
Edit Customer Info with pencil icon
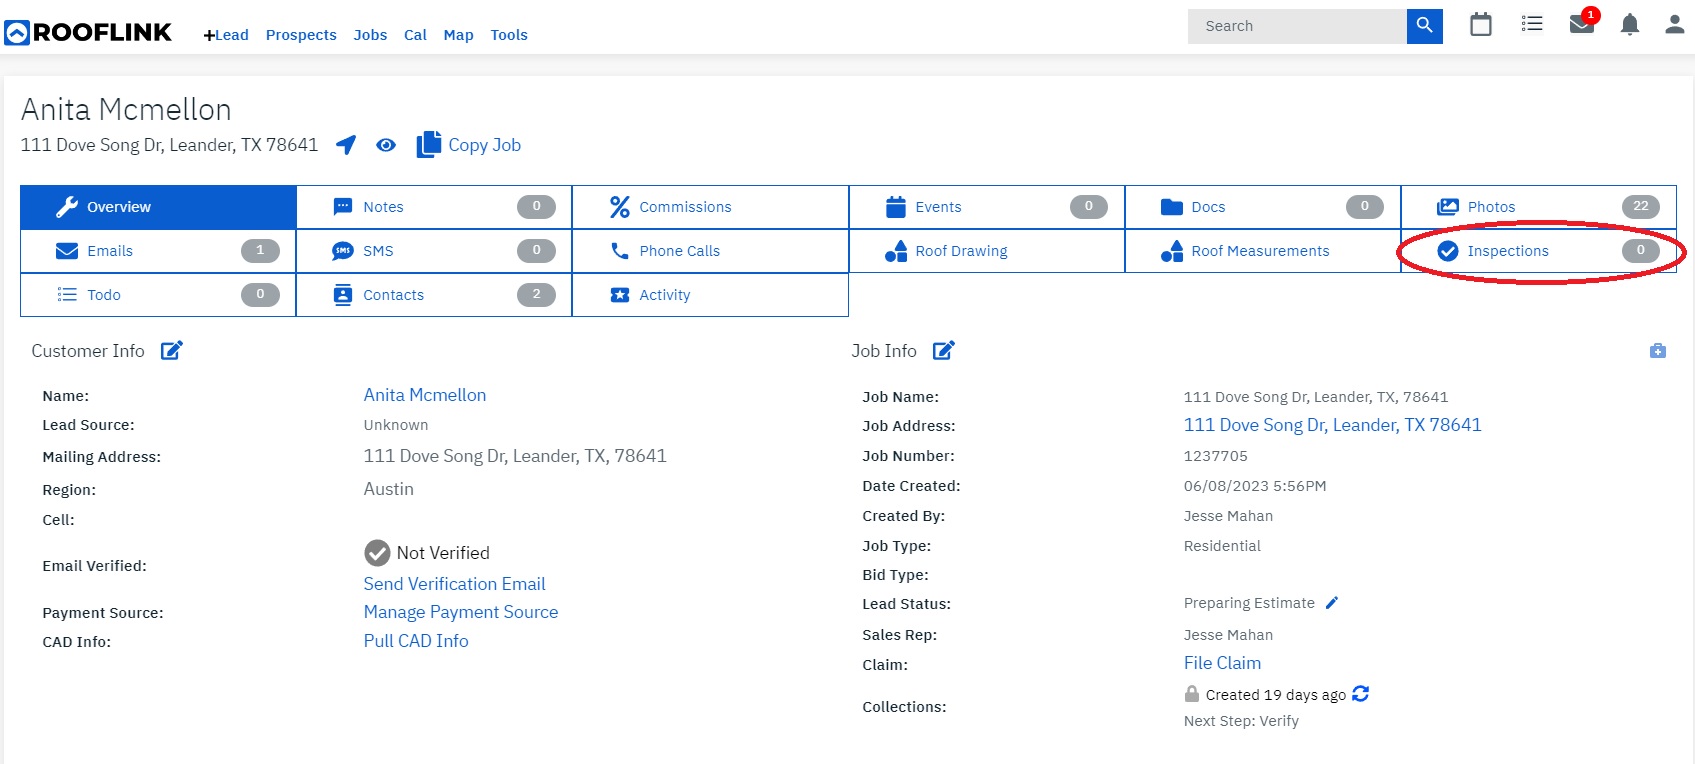(172, 350)
